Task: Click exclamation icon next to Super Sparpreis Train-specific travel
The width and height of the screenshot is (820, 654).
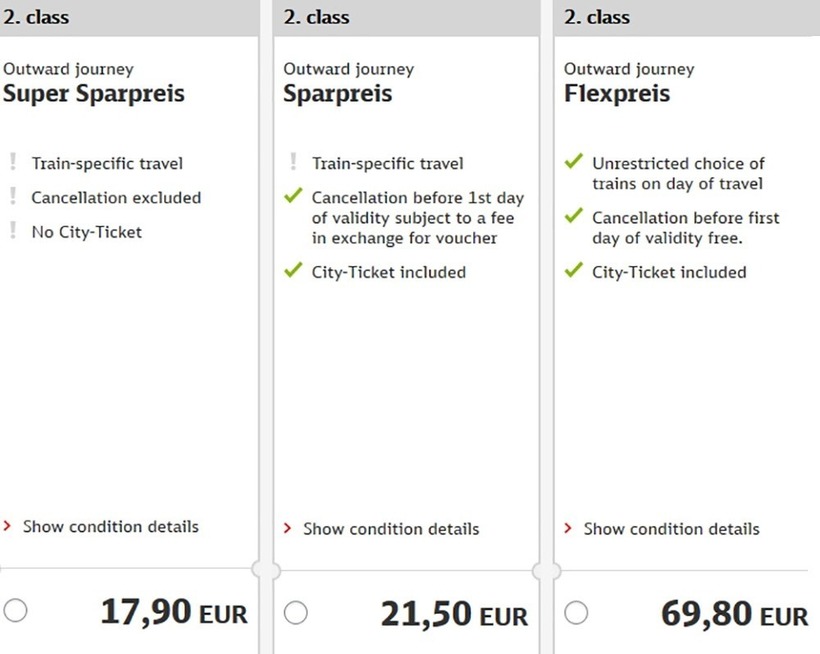Action: 13,162
